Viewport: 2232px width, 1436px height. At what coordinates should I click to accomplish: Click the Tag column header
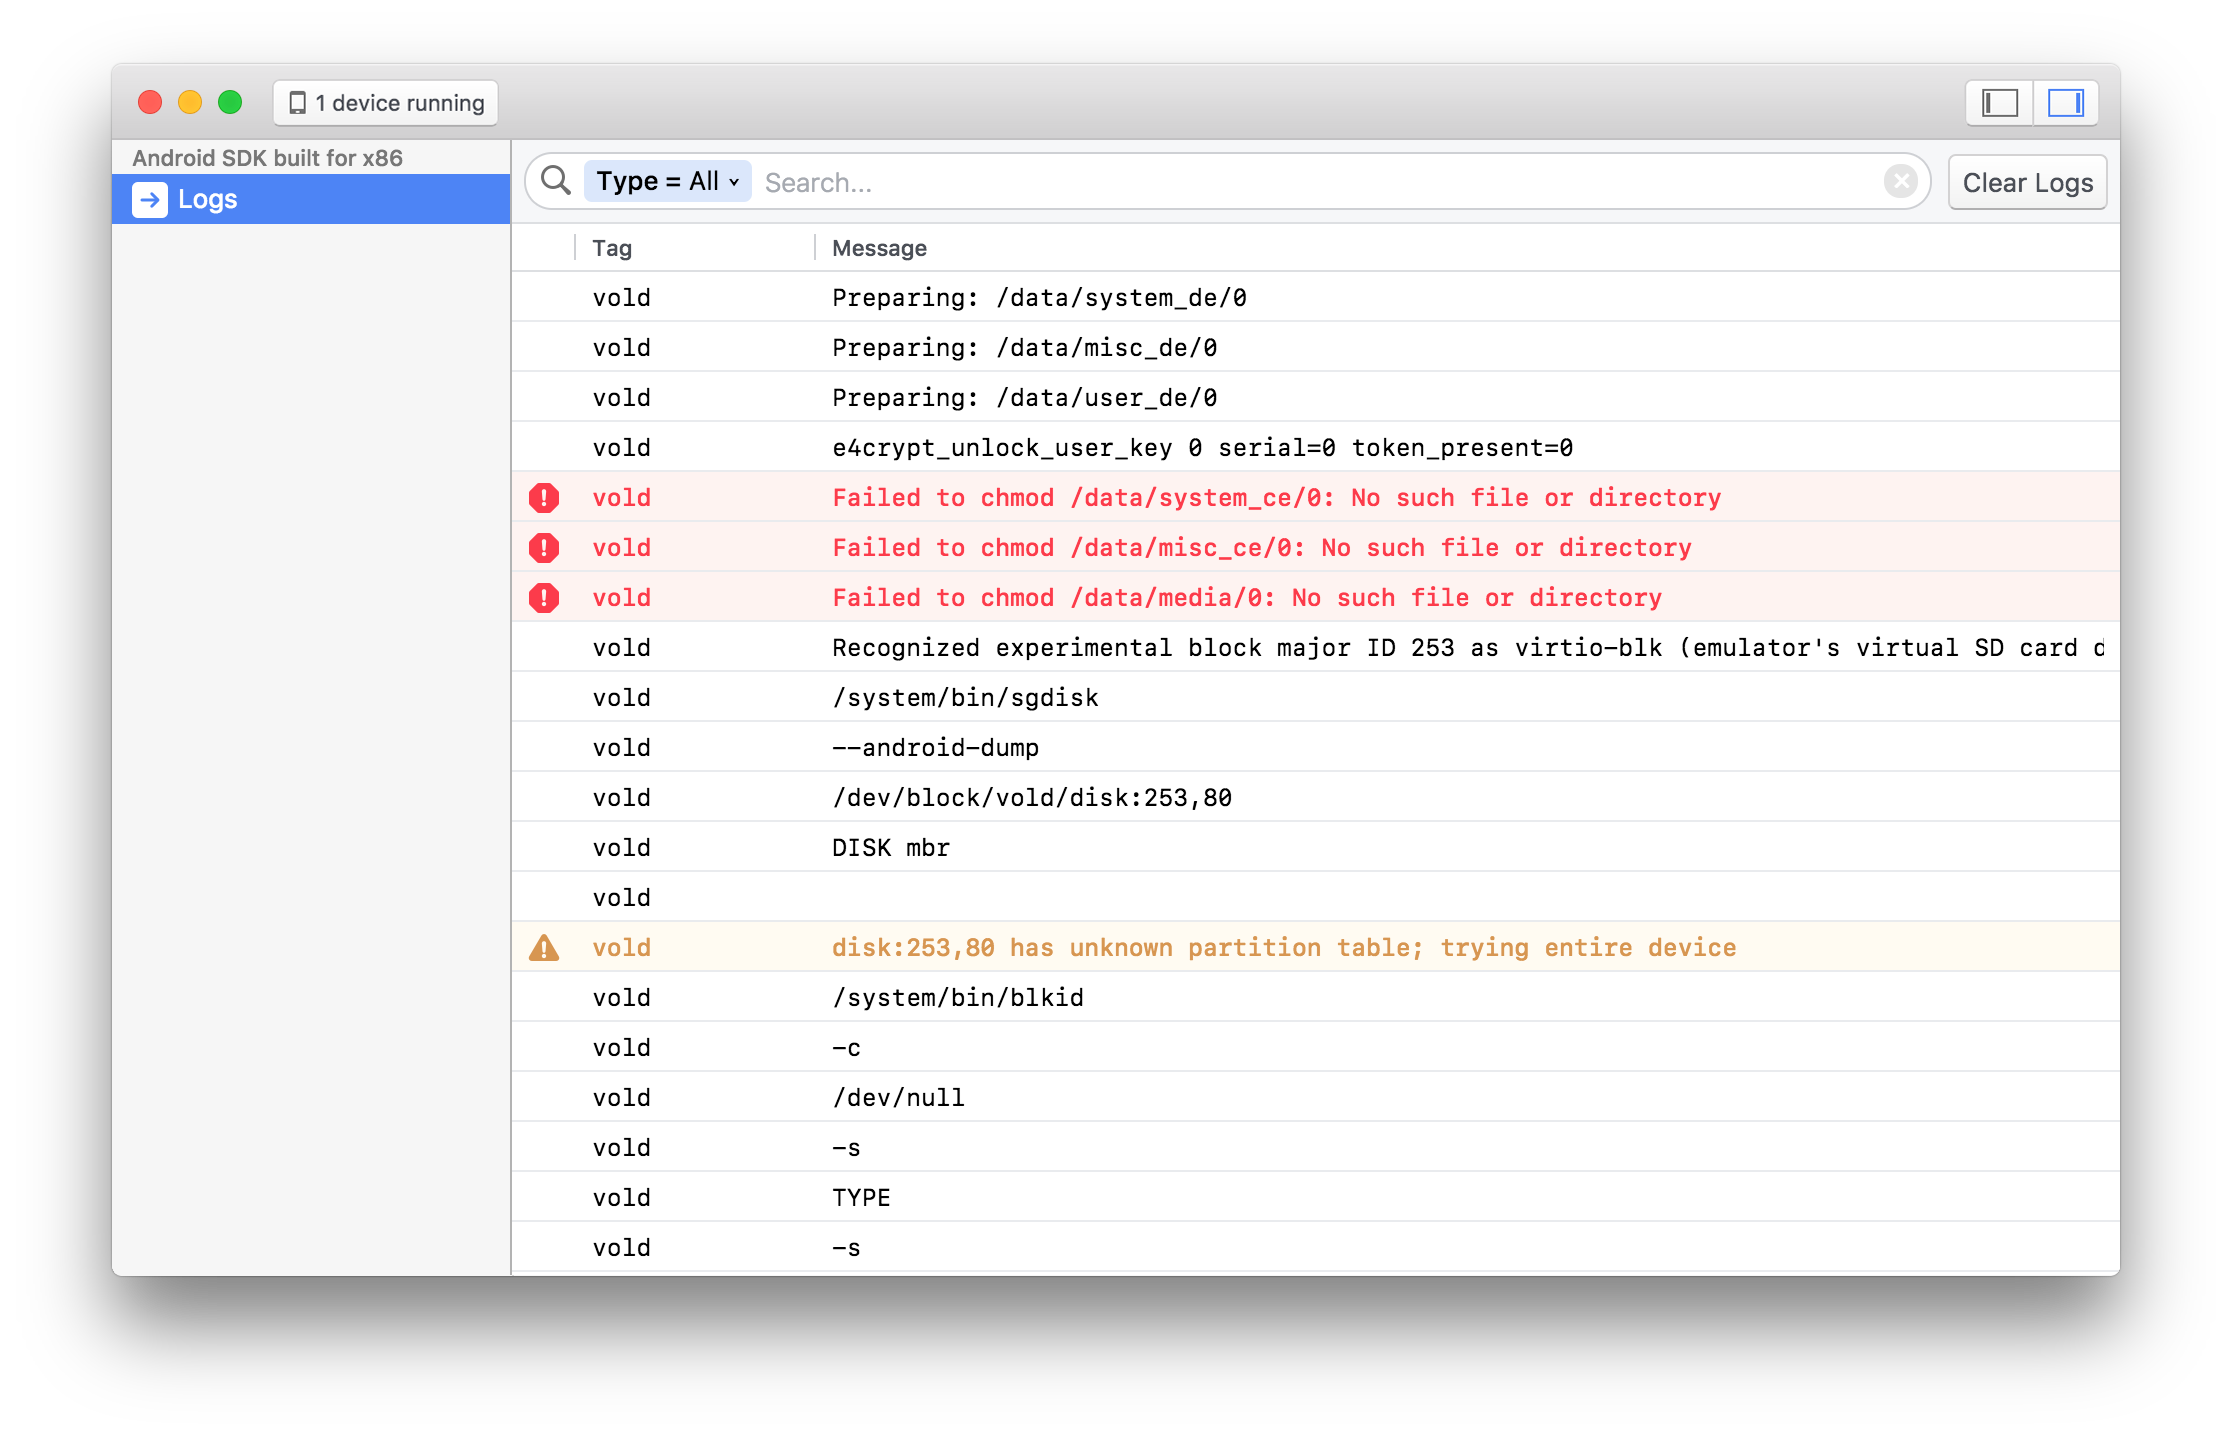tap(611, 247)
